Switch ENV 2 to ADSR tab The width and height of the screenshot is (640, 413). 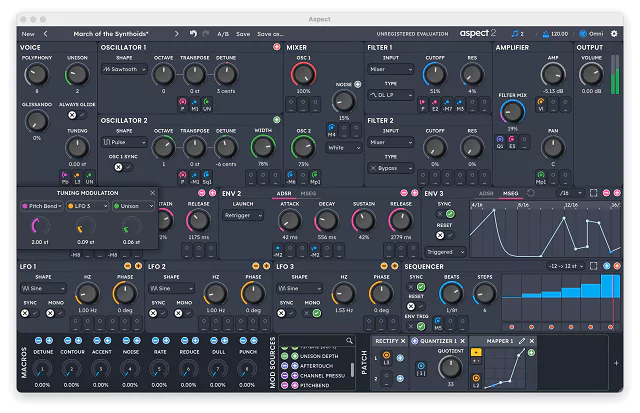(284, 193)
